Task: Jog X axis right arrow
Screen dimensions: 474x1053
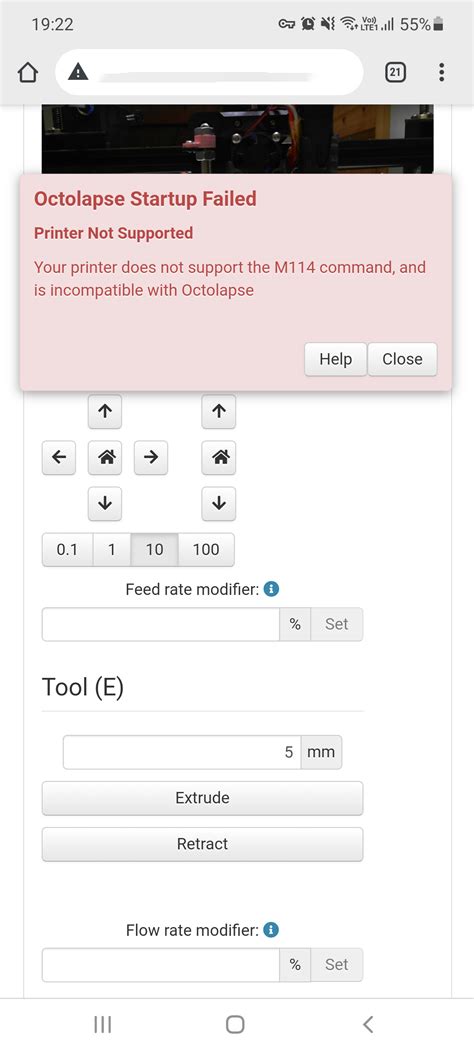Action: pos(151,457)
